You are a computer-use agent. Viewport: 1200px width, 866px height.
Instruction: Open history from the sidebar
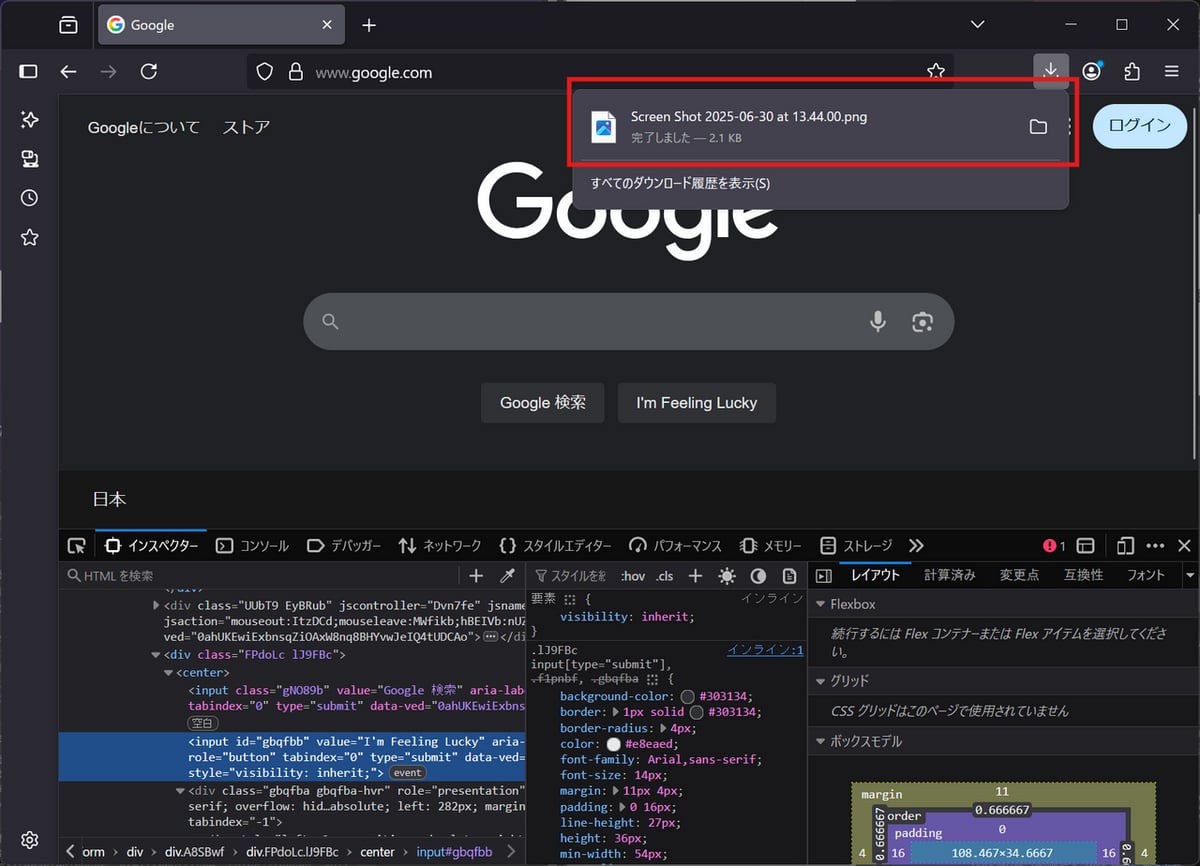29,198
